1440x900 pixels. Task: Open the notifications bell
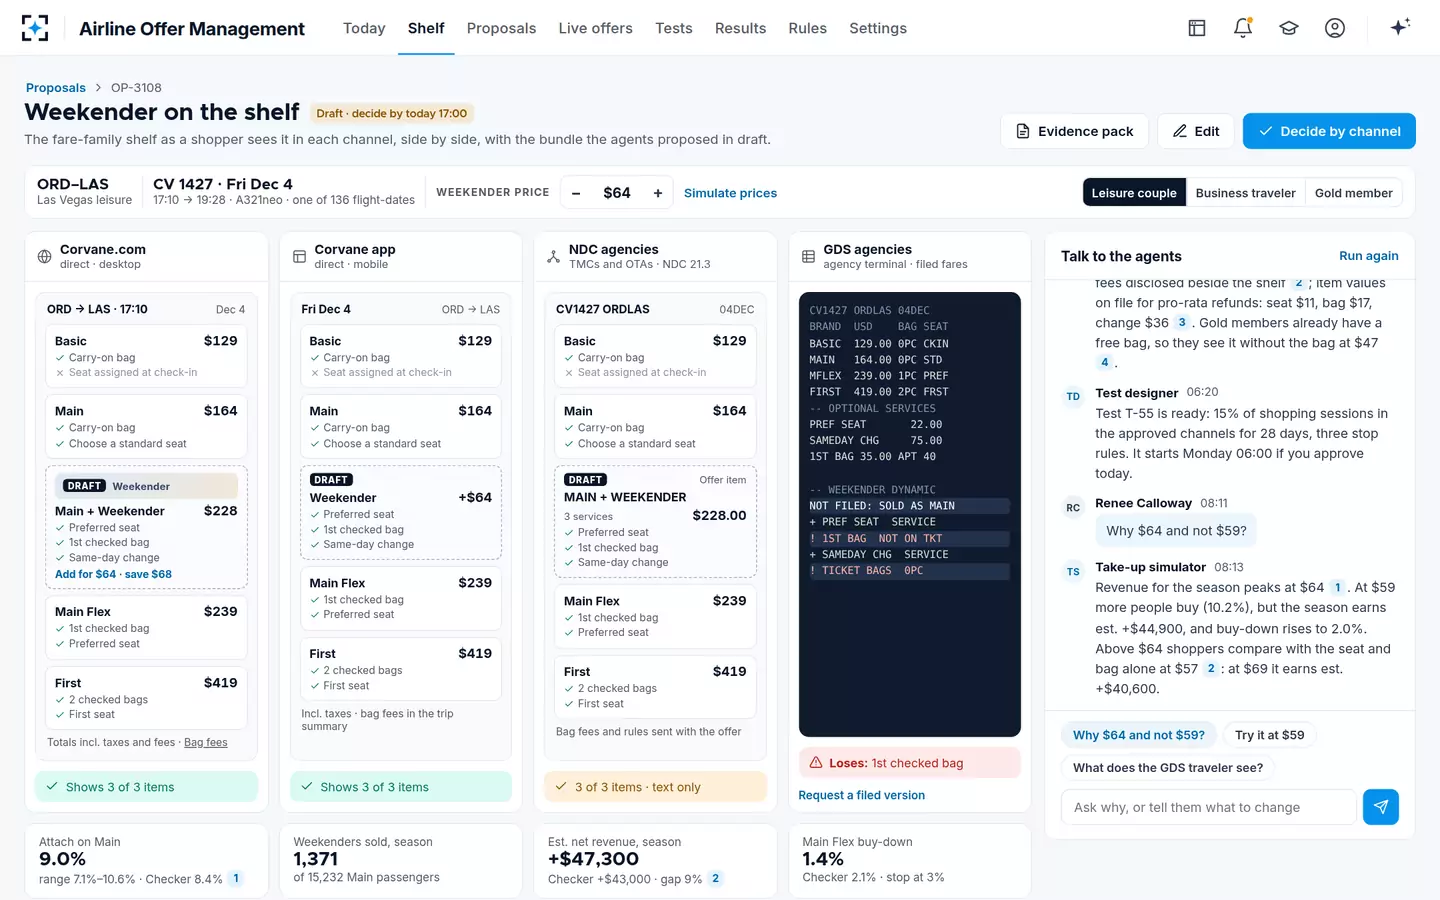click(x=1243, y=28)
